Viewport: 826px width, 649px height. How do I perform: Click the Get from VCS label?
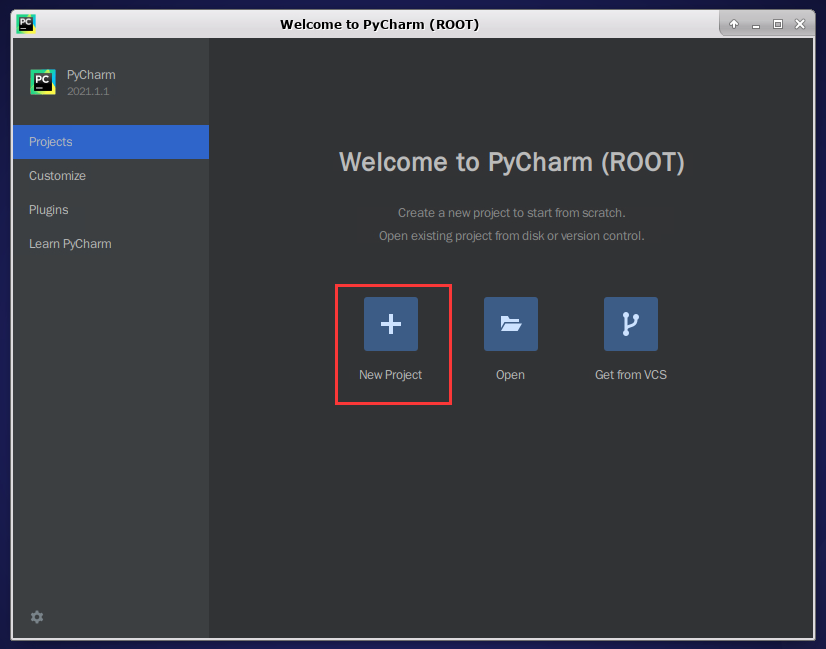coord(631,375)
